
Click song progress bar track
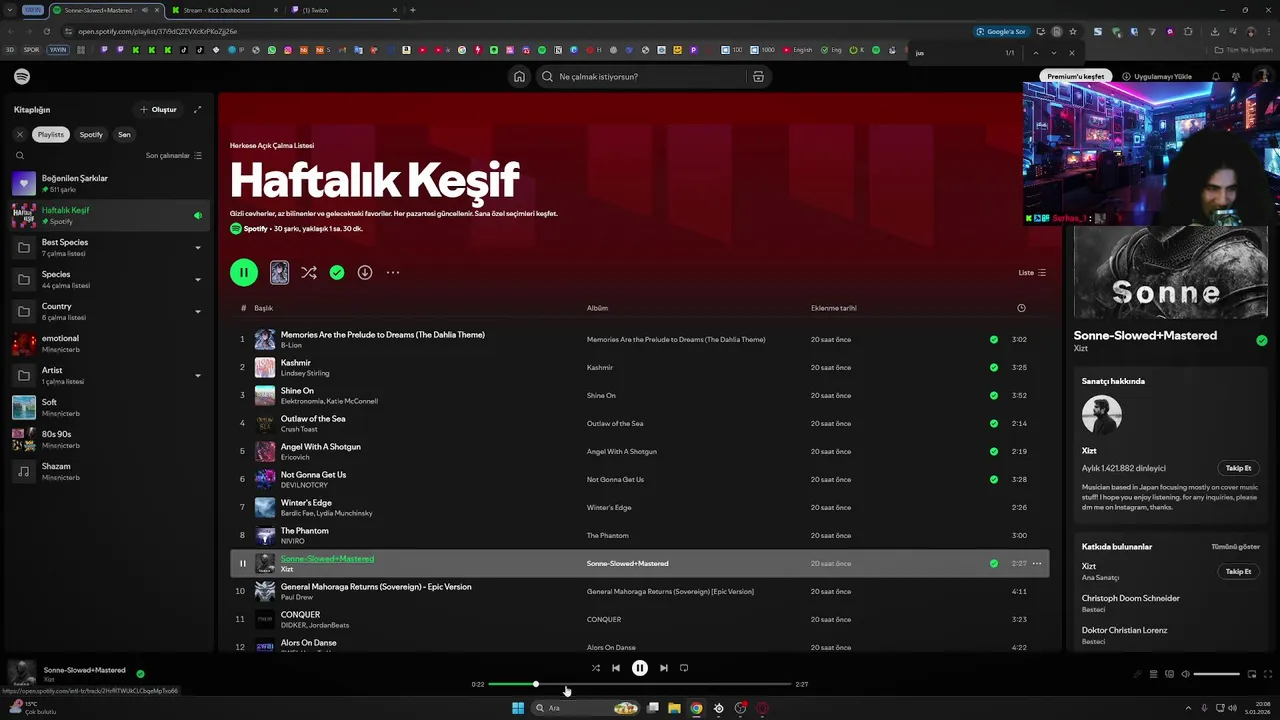coord(640,685)
